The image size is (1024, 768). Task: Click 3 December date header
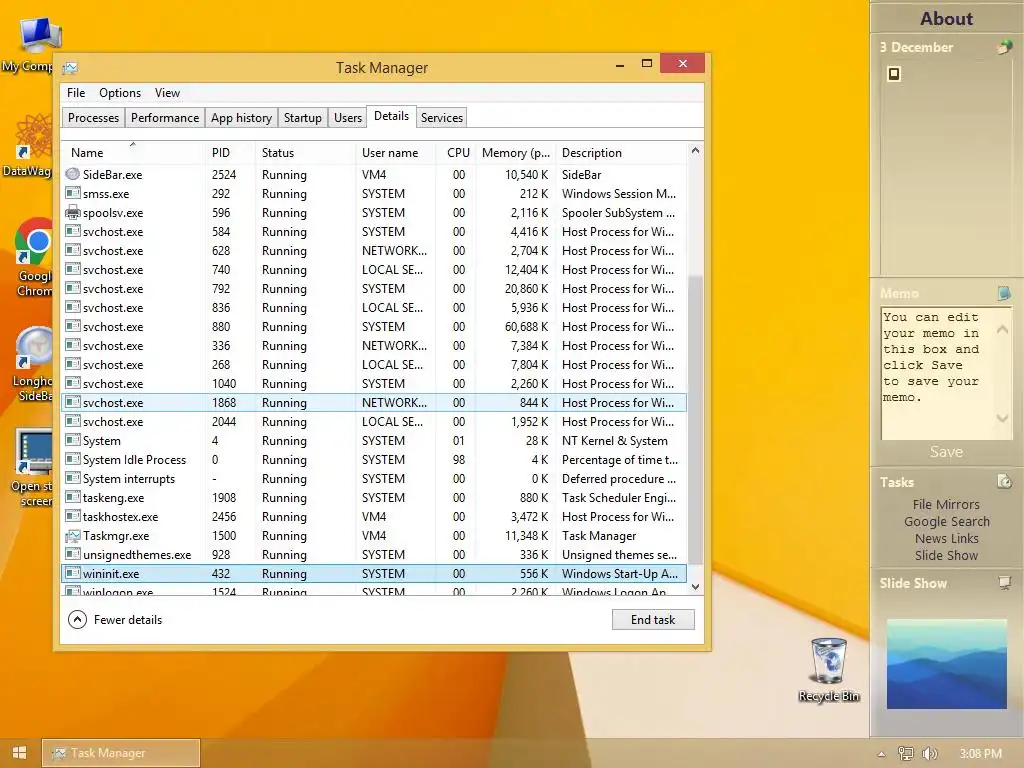pos(916,47)
